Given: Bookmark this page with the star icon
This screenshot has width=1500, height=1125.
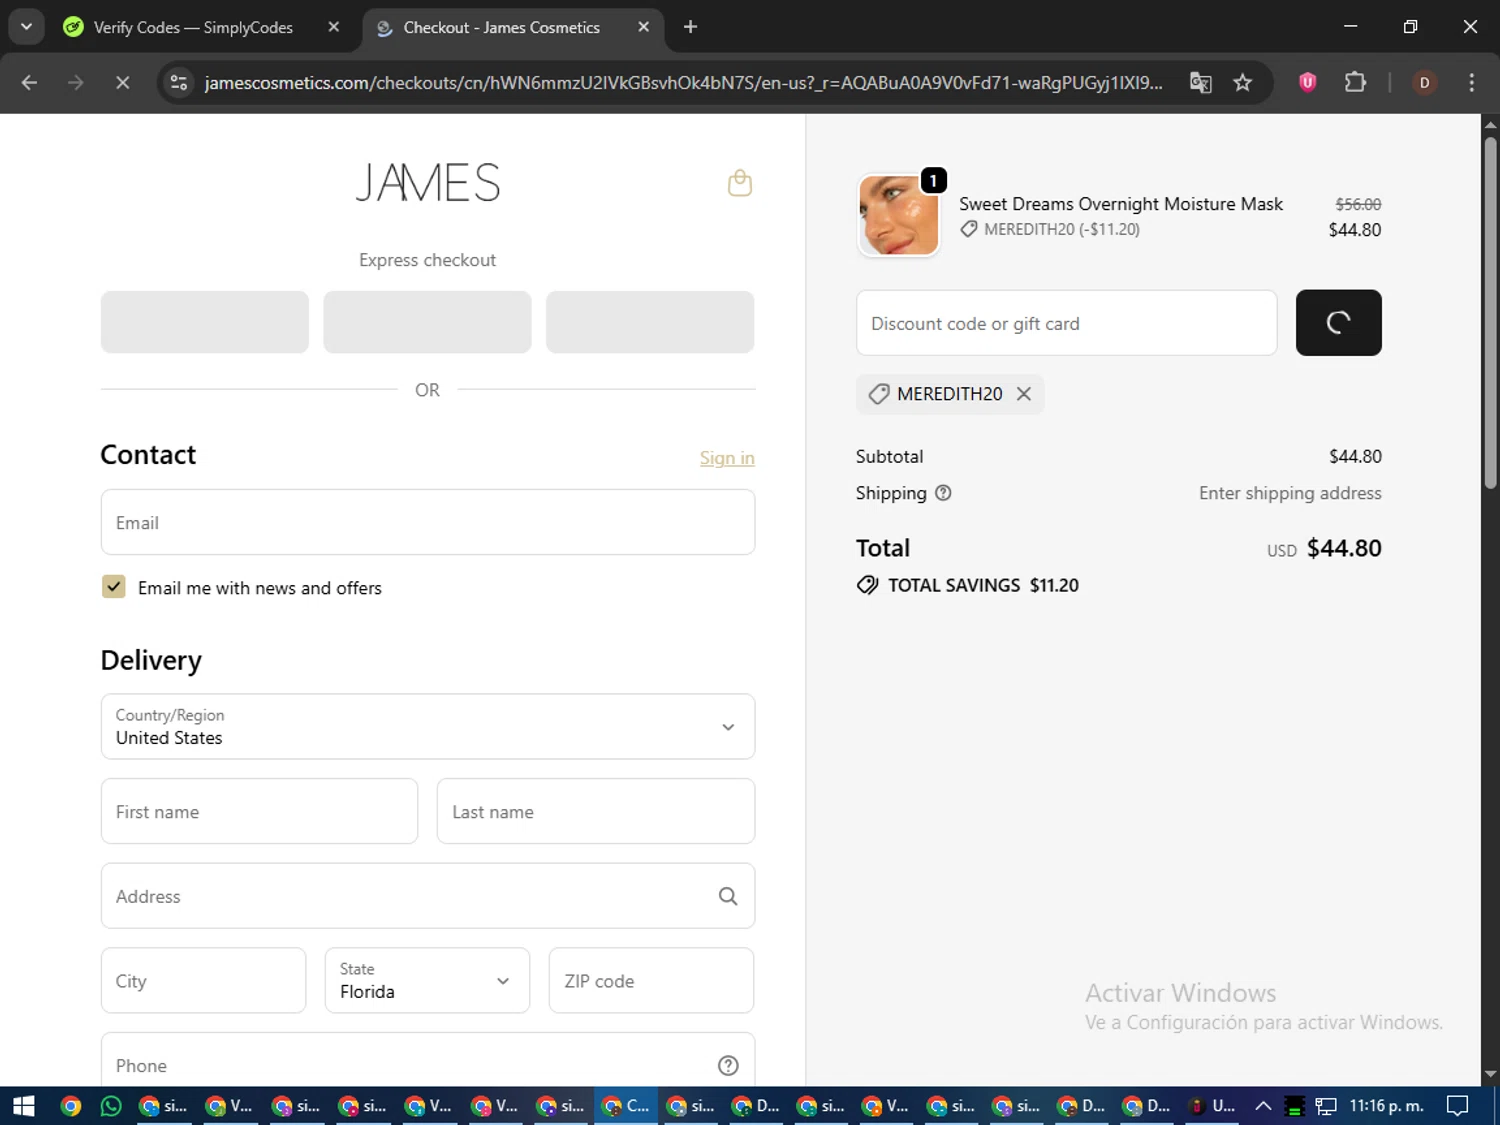Looking at the screenshot, I should (x=1243, y=83).
